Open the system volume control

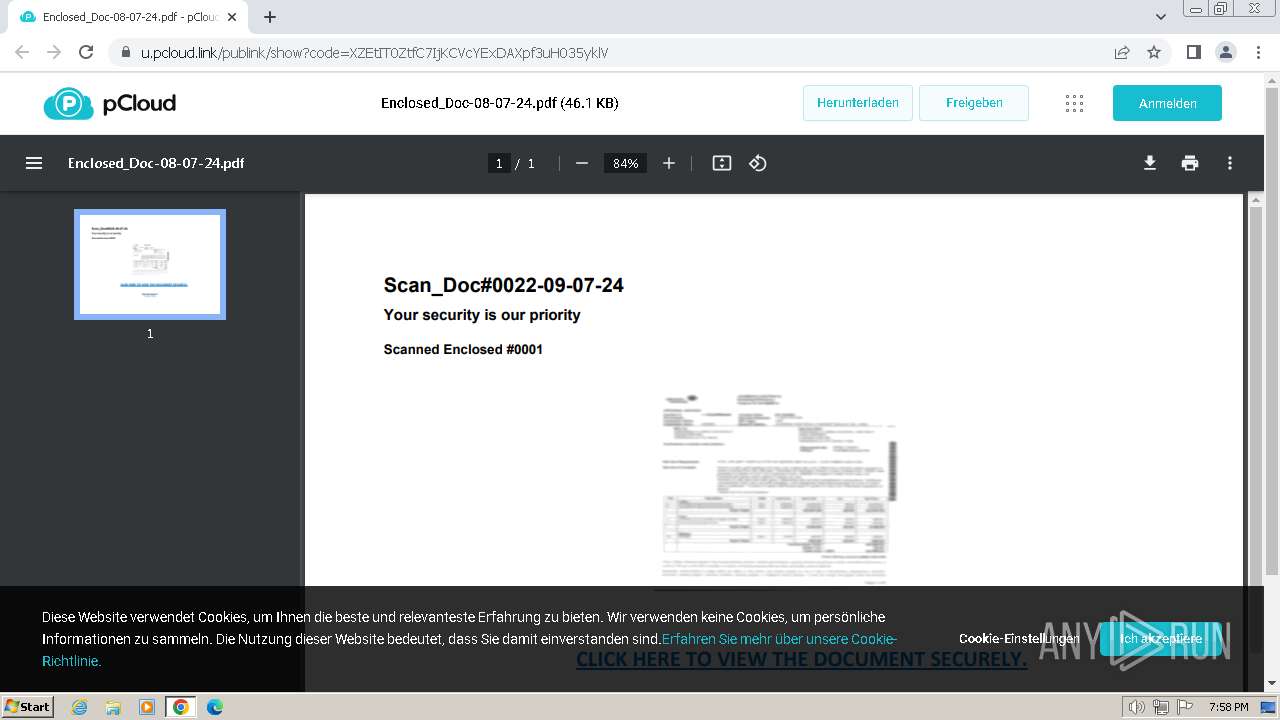[x=1137, y=707]
